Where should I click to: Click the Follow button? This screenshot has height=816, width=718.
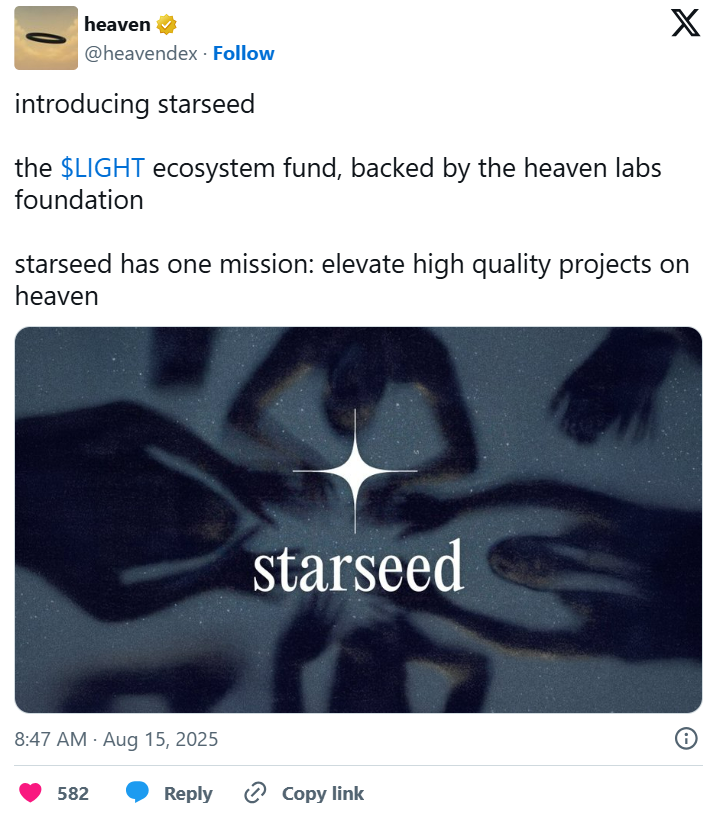(244, 53)
